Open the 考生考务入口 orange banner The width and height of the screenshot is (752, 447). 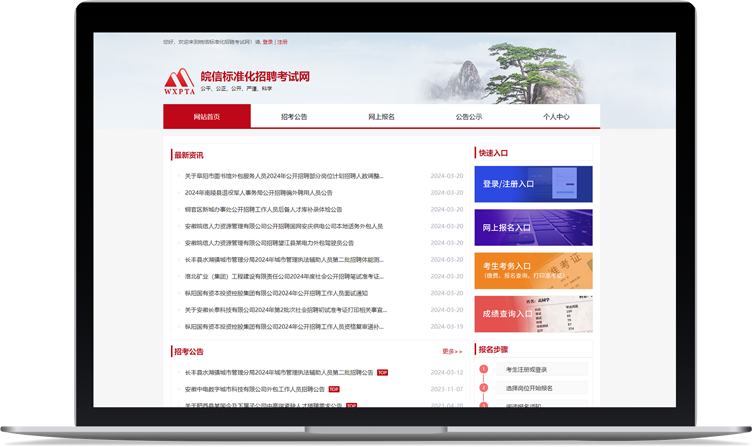pos(533,270)
